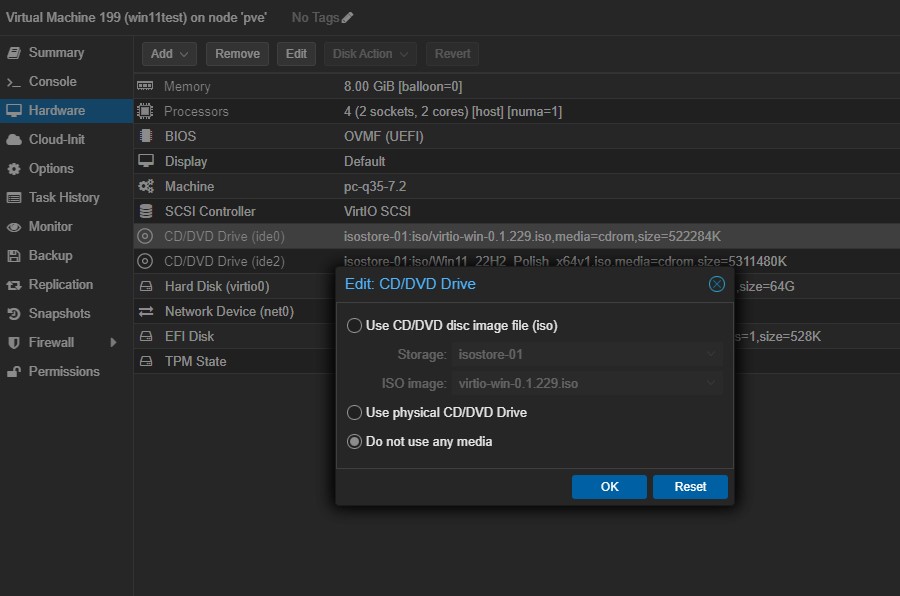Expand the Add hardware dropdown
Image resolution: width=900 pixels, height=596 pixels.
pyautogui.click(x=169, y=54)
